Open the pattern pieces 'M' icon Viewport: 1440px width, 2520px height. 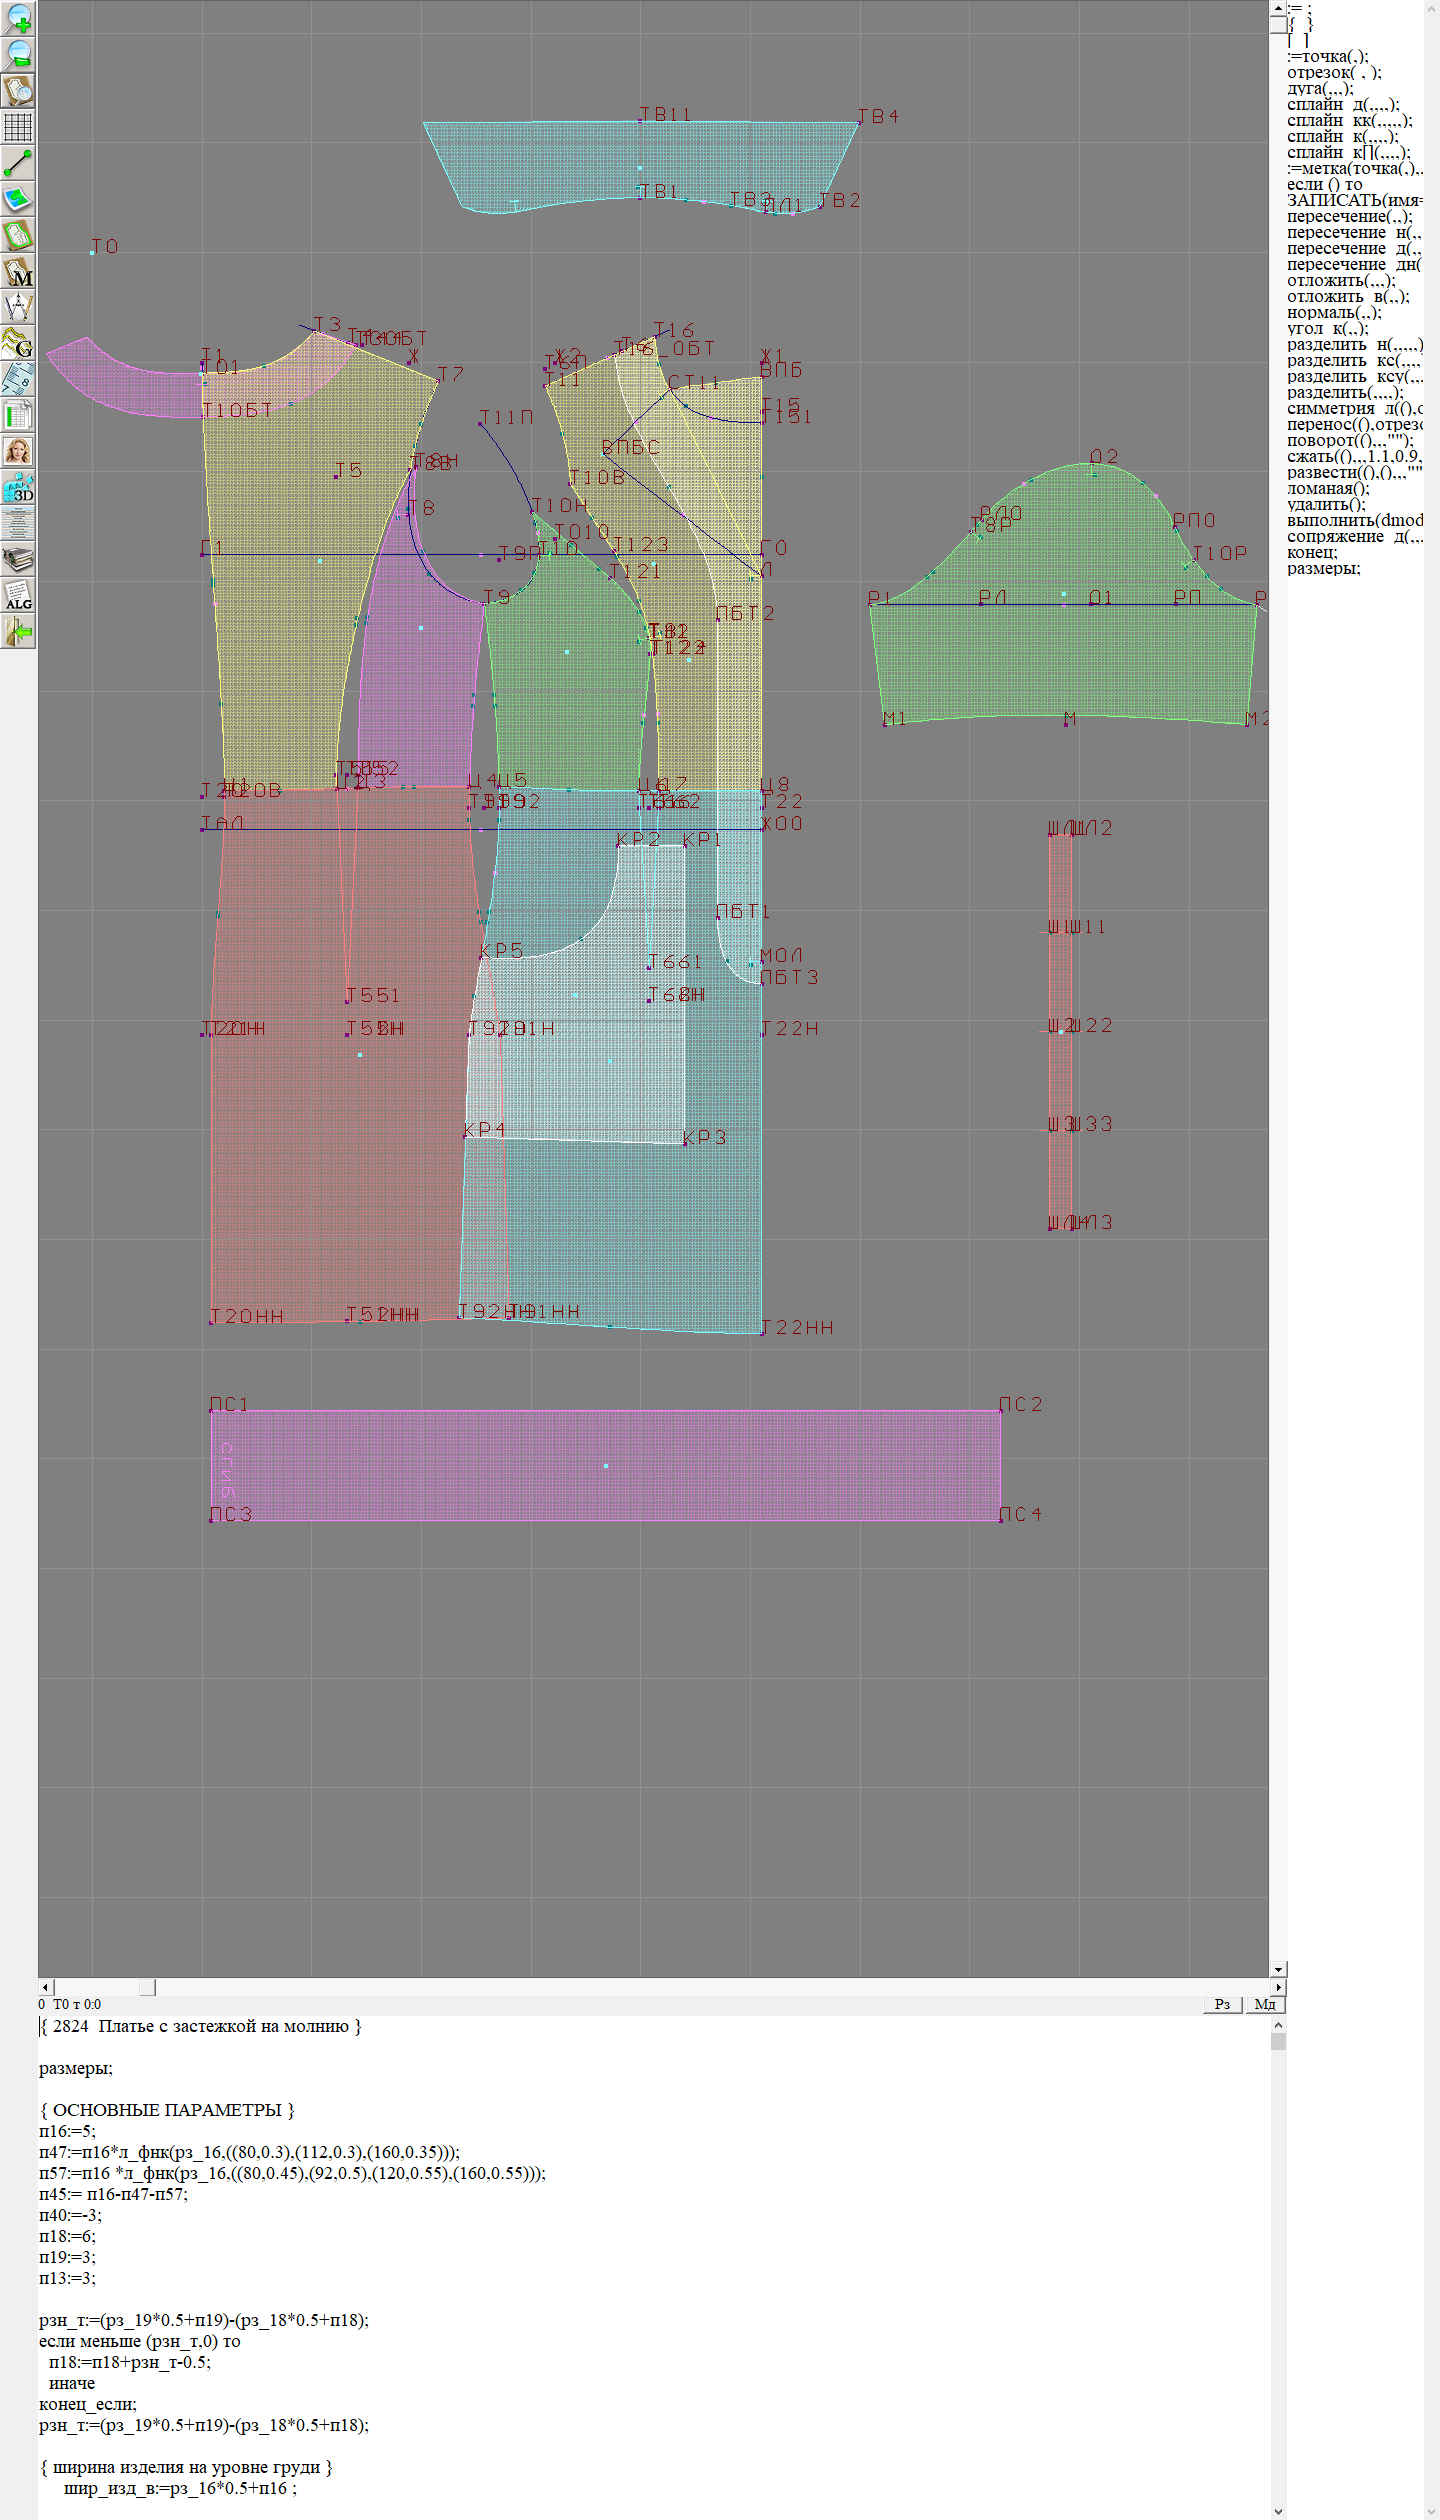18,271
